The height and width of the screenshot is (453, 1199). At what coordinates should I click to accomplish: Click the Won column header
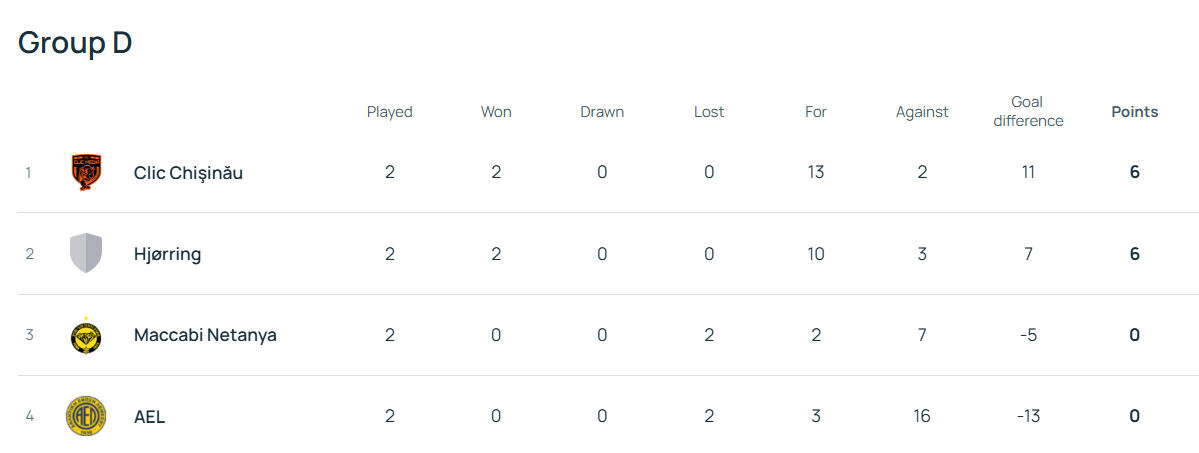(x=496, y=112)
